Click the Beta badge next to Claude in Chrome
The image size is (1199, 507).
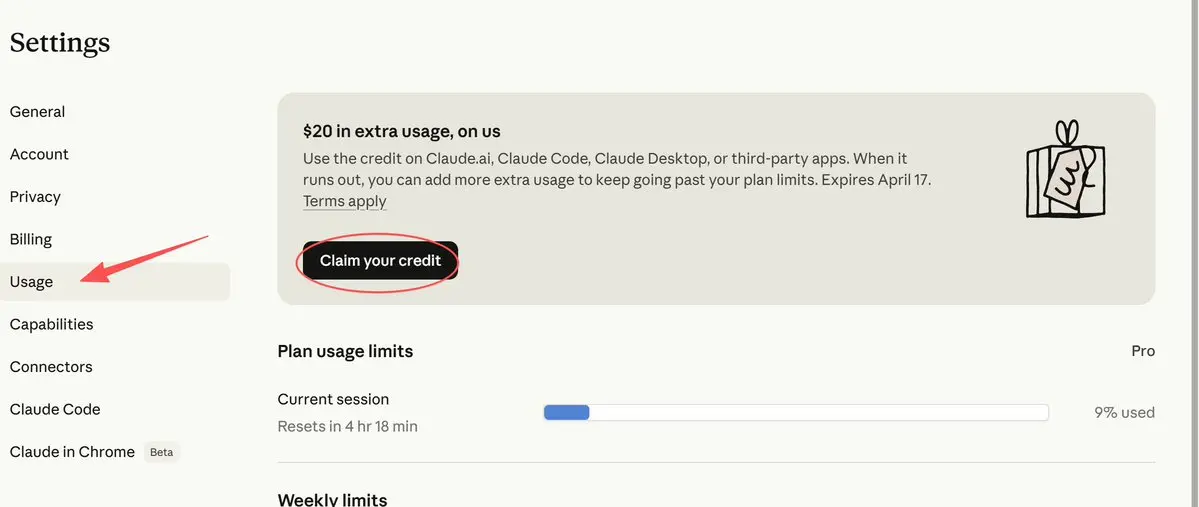click(161, 452)
